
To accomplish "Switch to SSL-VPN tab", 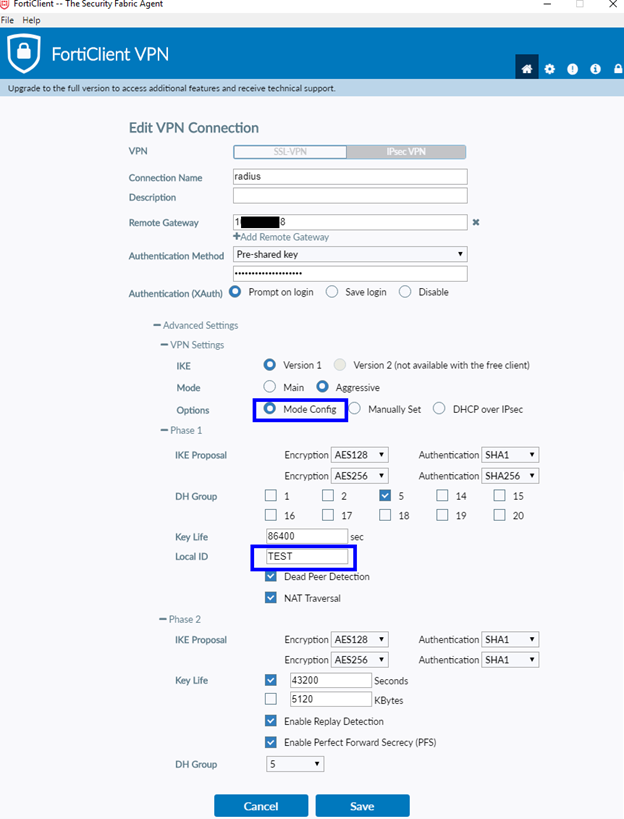I will point(290,151).
